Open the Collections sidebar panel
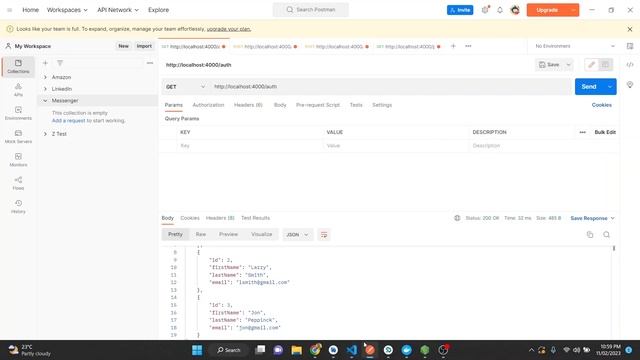 tap(18, 66)
